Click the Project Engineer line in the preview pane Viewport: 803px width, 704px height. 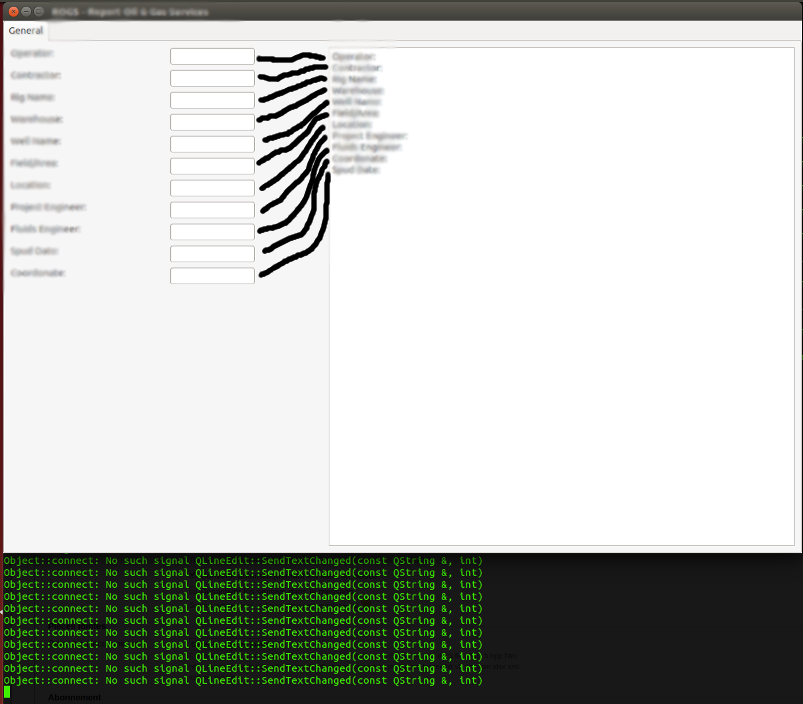[x=370, y=136]
